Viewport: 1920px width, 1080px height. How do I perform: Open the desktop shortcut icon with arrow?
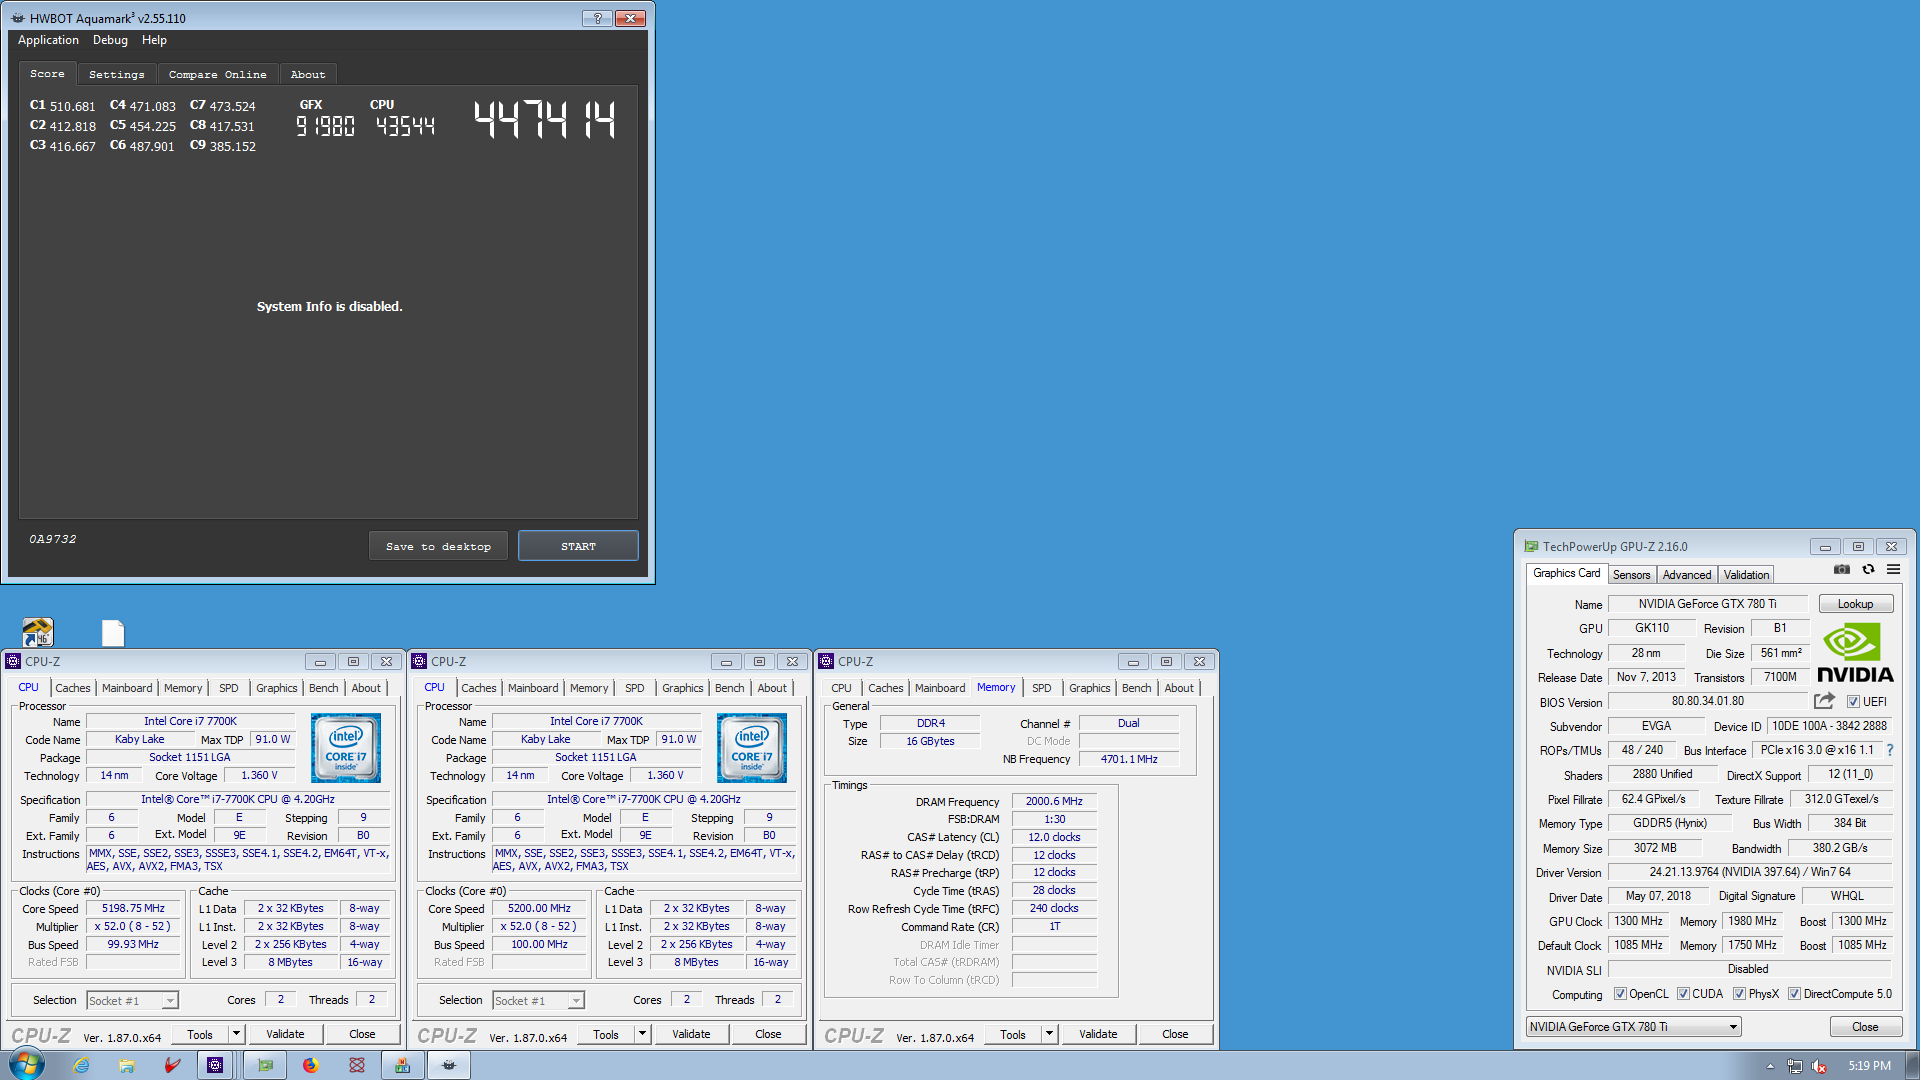pos(38,632)
